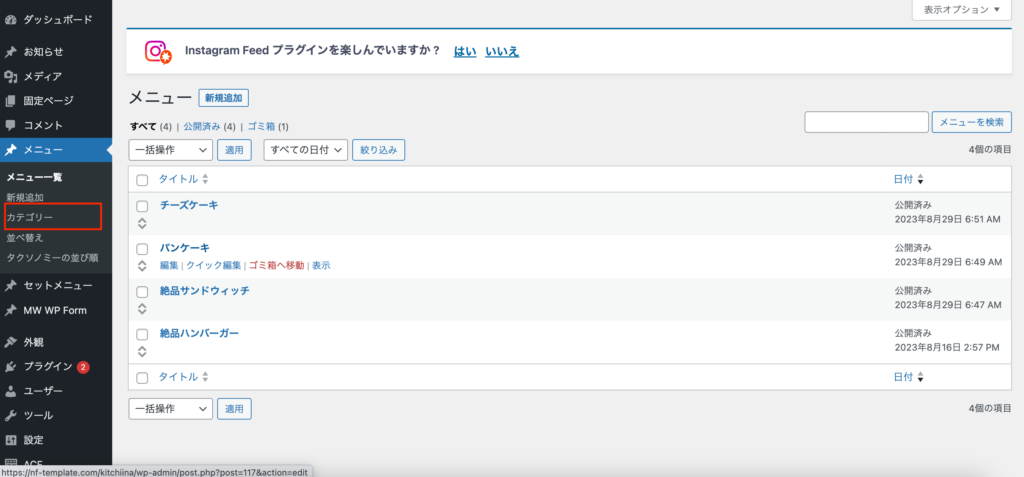Click the menu search input field
This screenshot has height=477, width=1024.
tap(867, 122)
